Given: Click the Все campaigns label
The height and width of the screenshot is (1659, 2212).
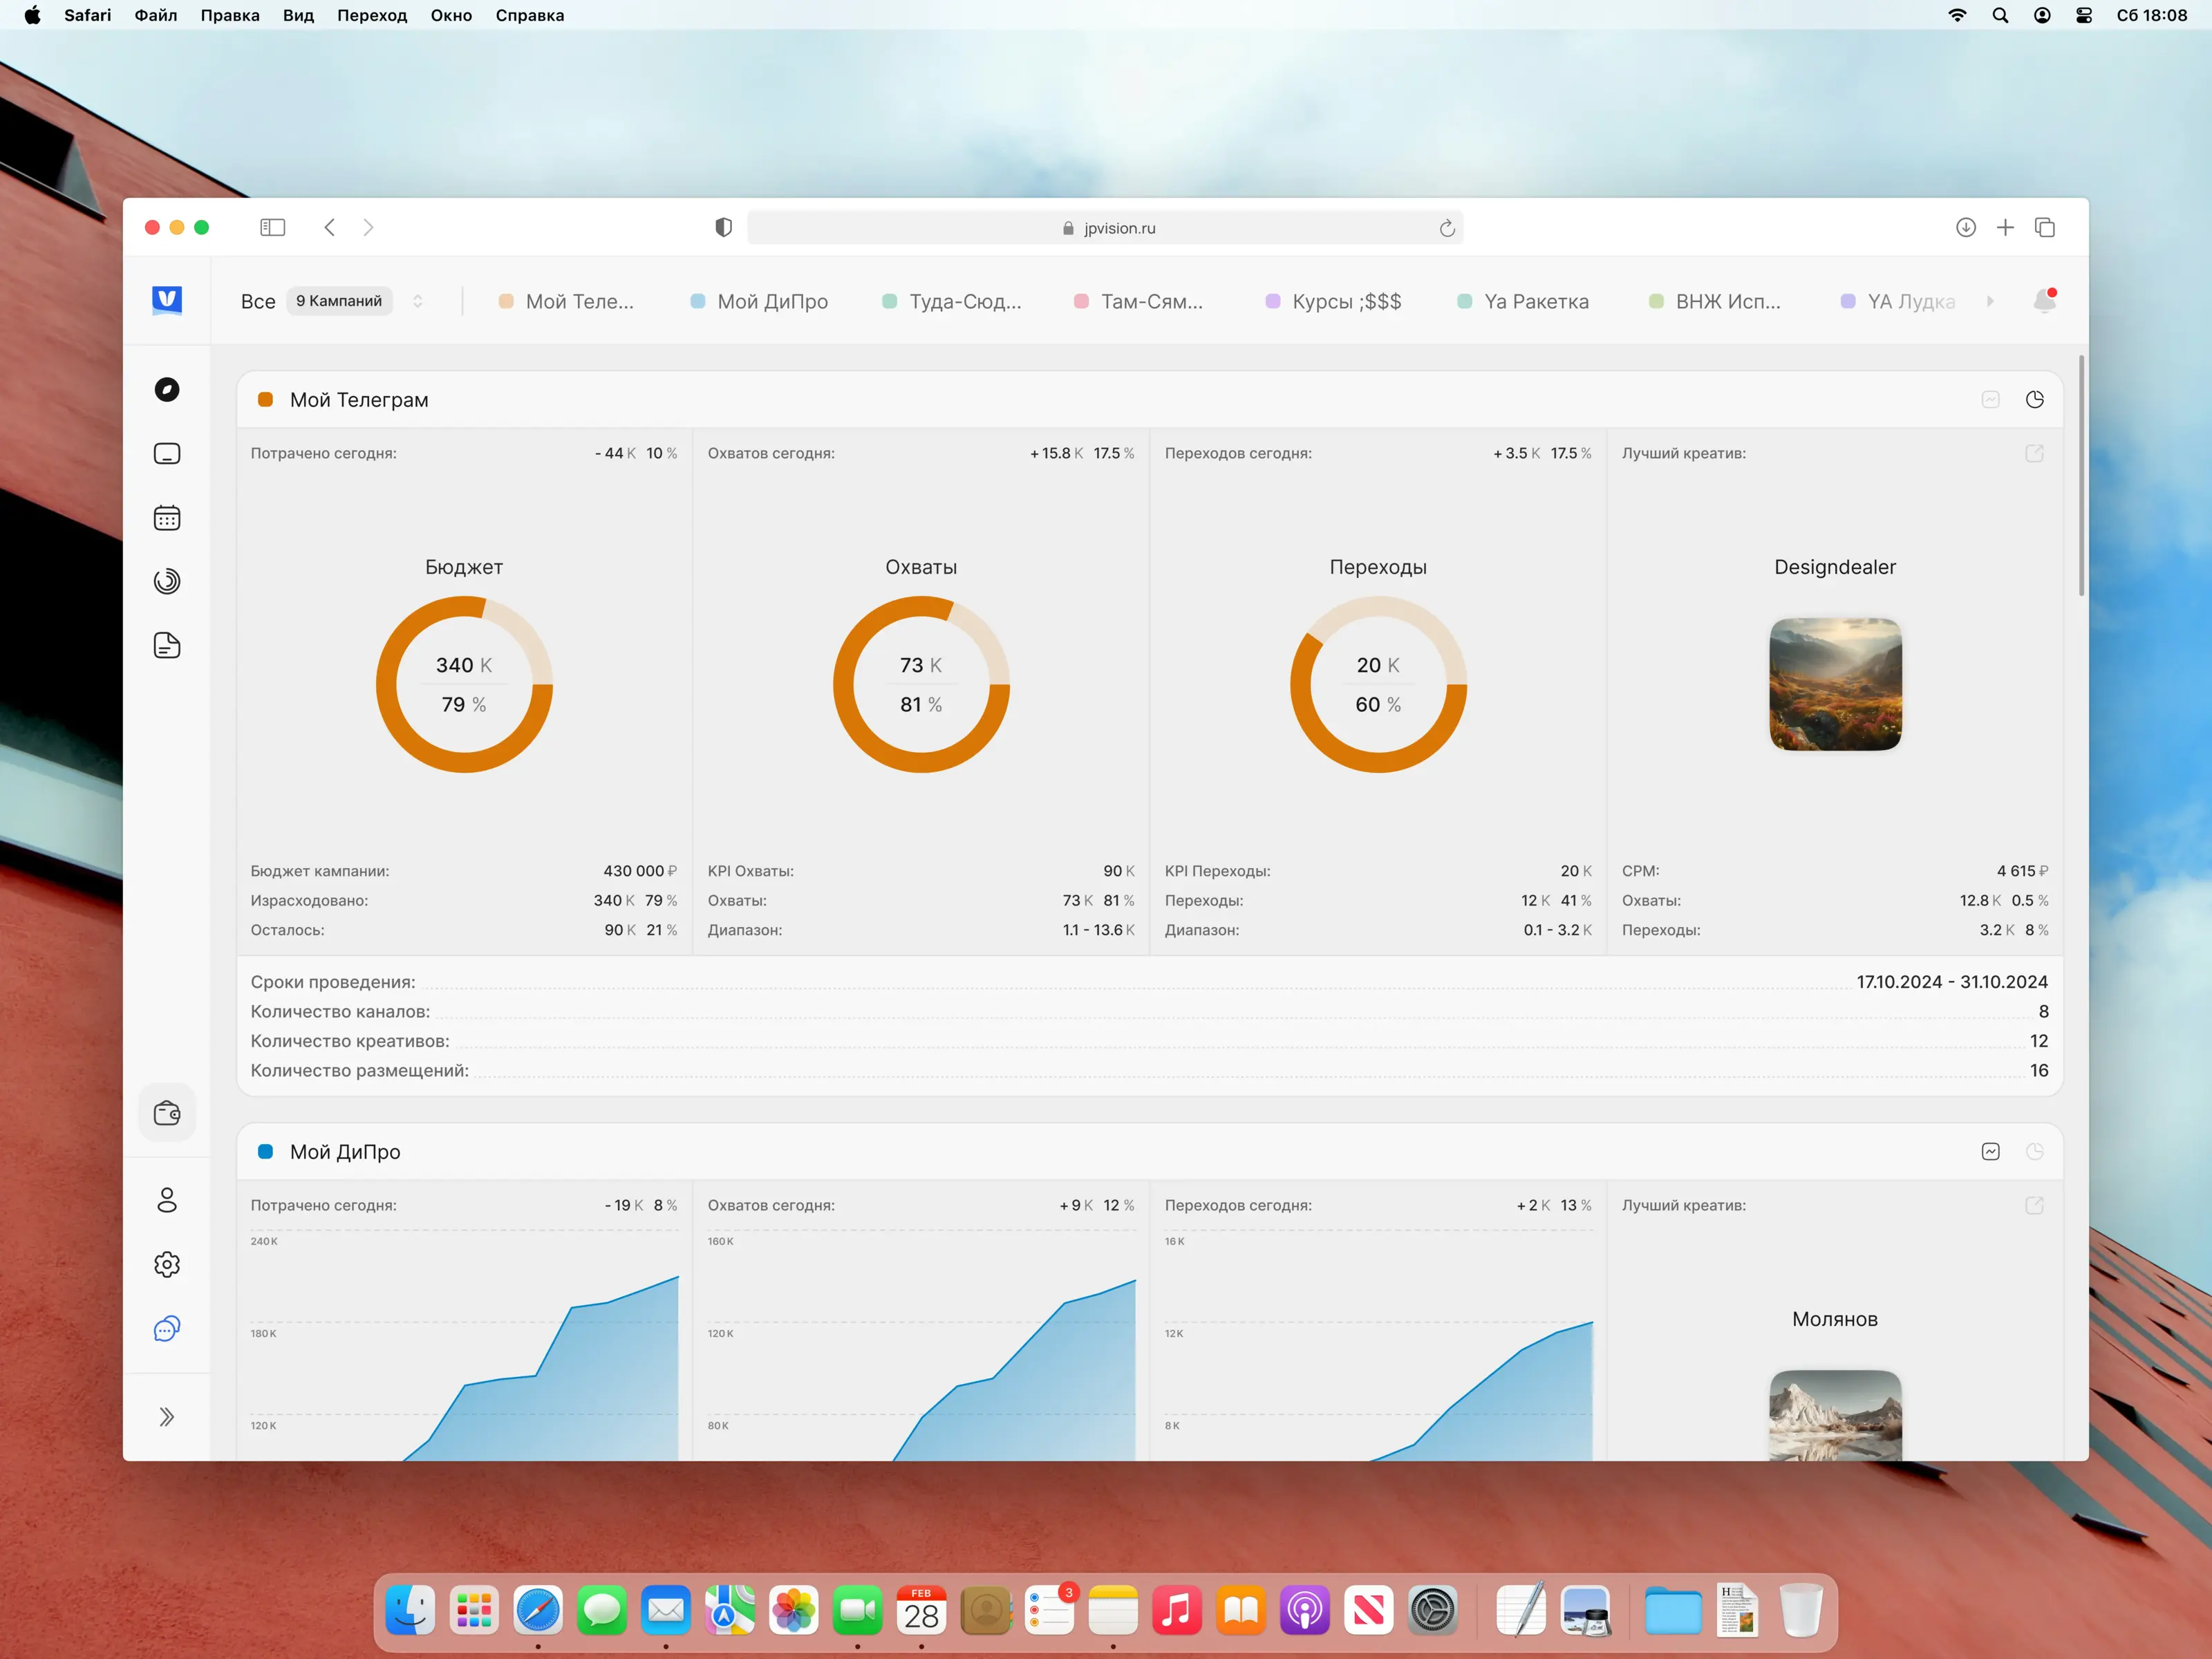Looking at the screenshot, I should (x=258, y=301).
